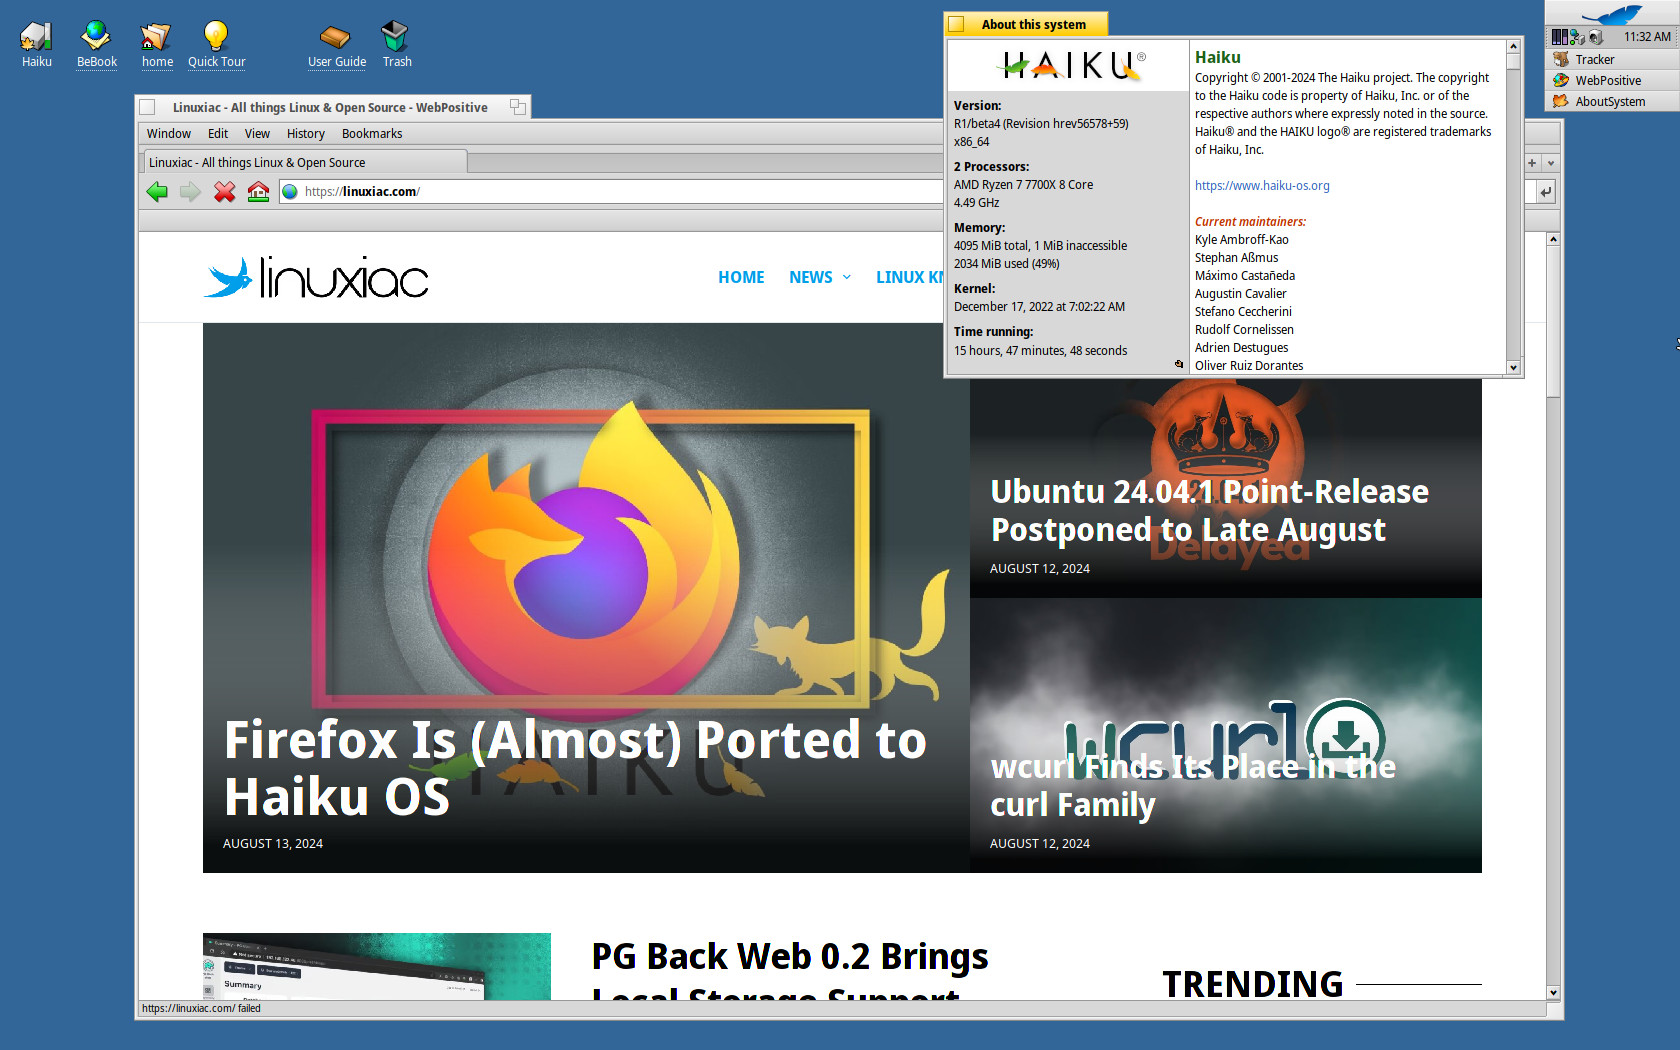Go forward using the forward arrow

coord(190,192)
